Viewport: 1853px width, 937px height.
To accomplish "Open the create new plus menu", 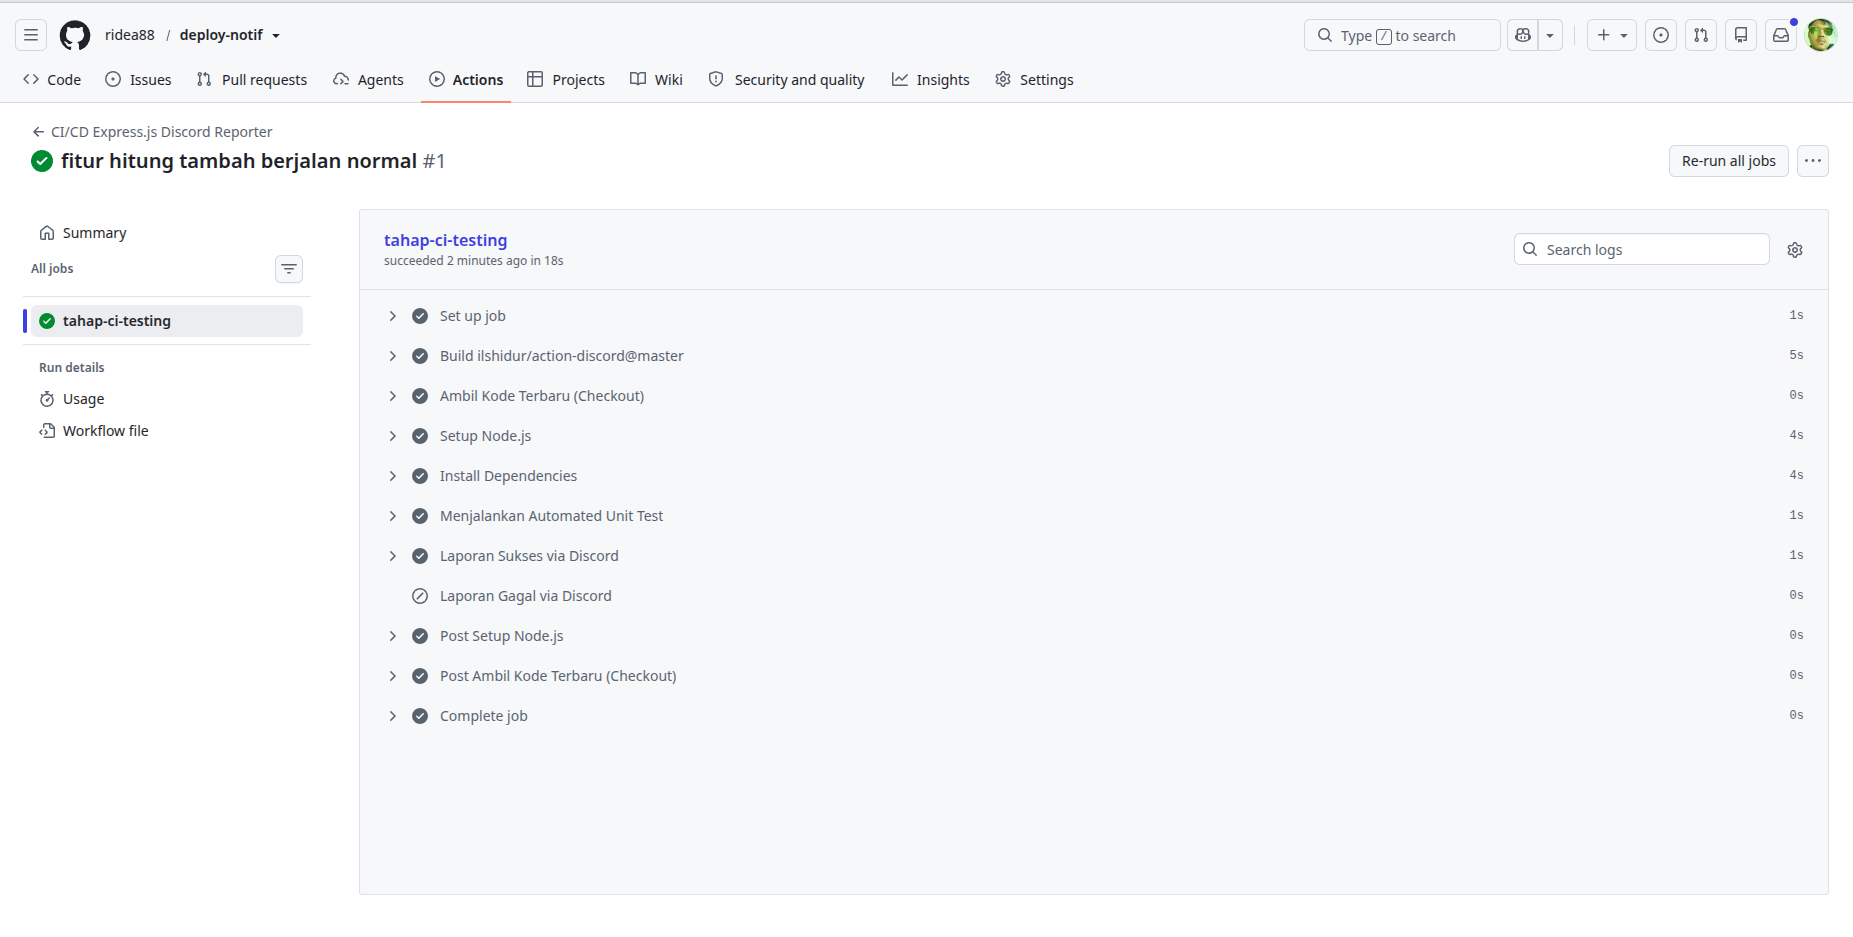I will tap(1612, 35).
